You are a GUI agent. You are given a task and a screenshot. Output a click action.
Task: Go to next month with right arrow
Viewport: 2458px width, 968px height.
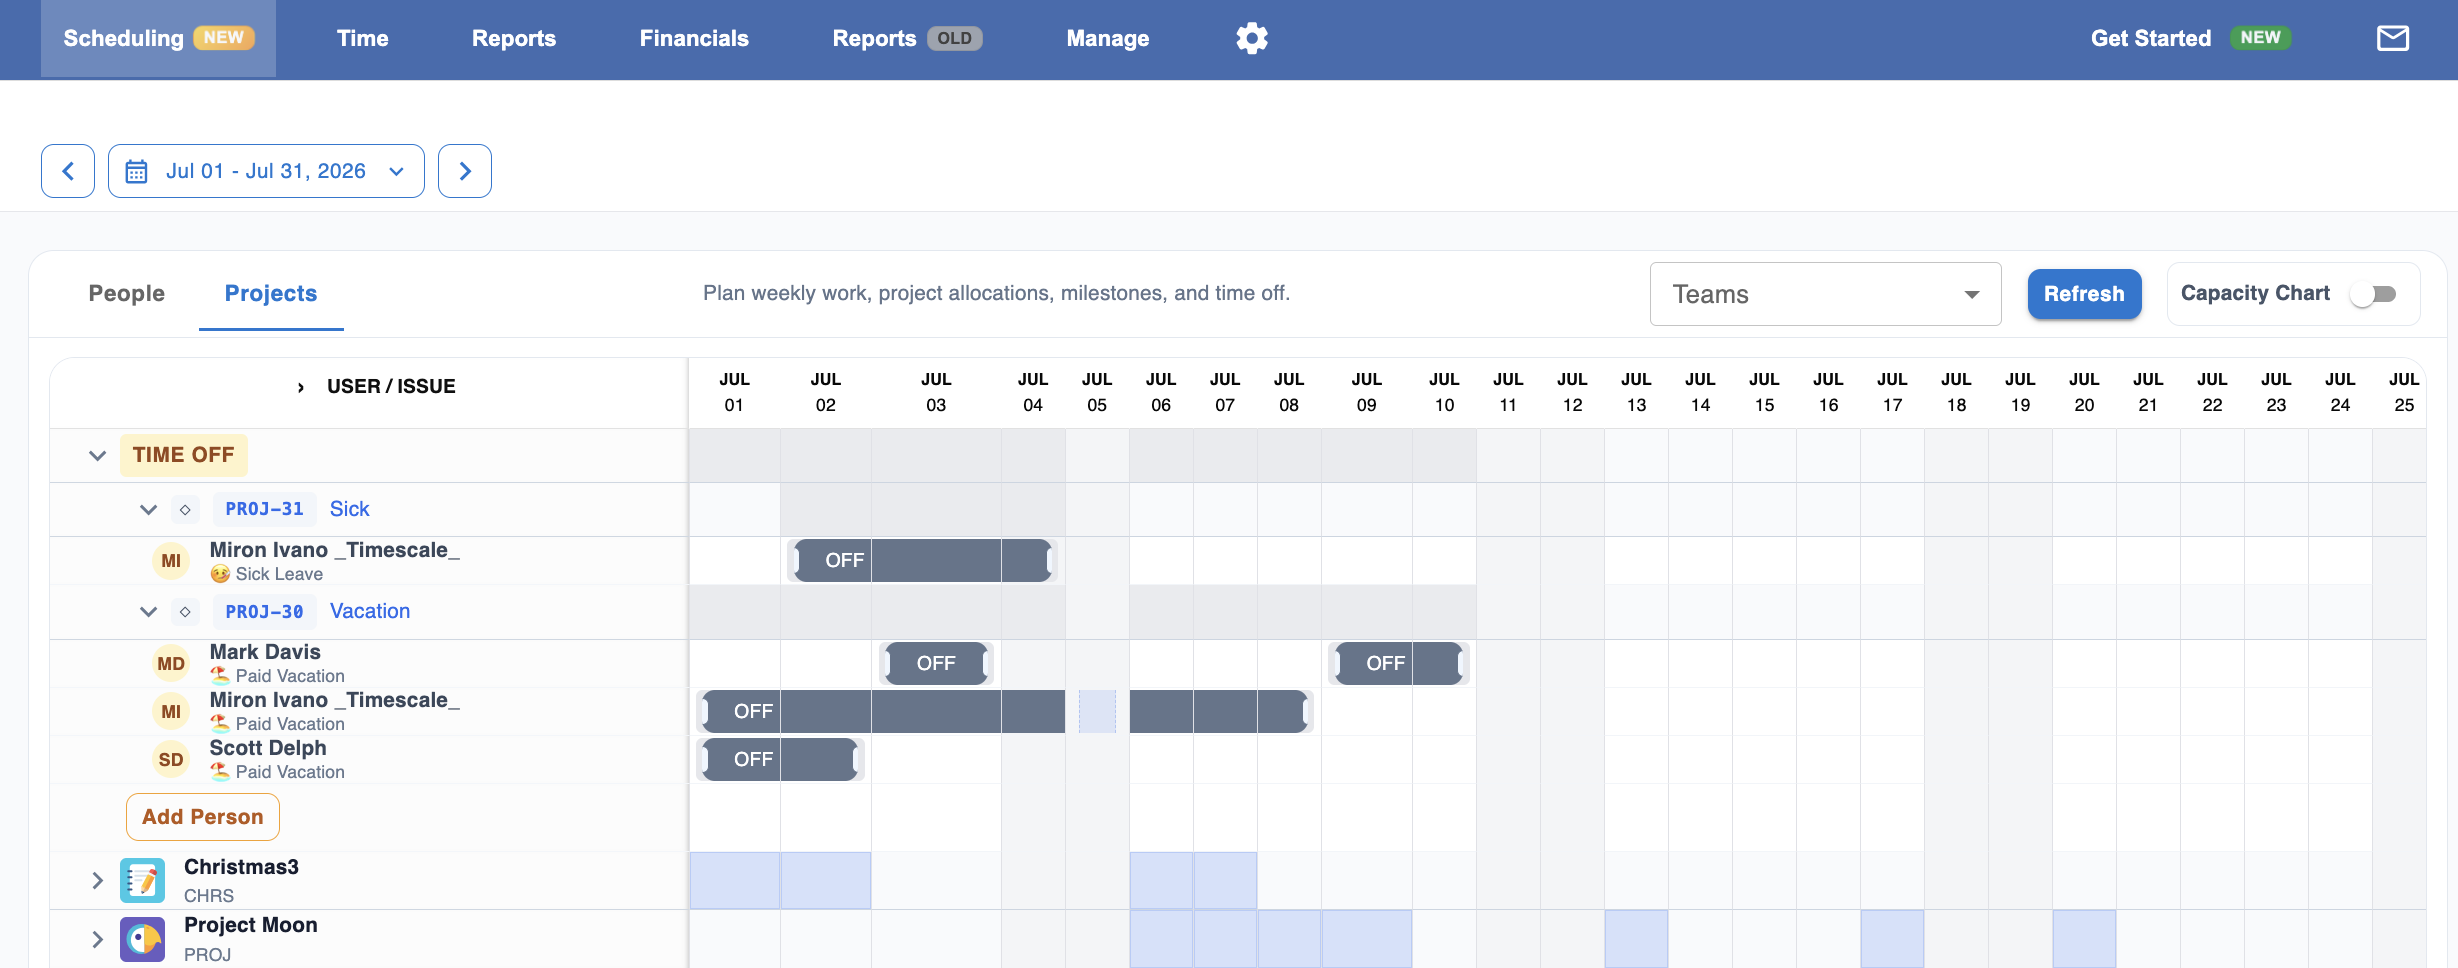(x=465, y=171)
